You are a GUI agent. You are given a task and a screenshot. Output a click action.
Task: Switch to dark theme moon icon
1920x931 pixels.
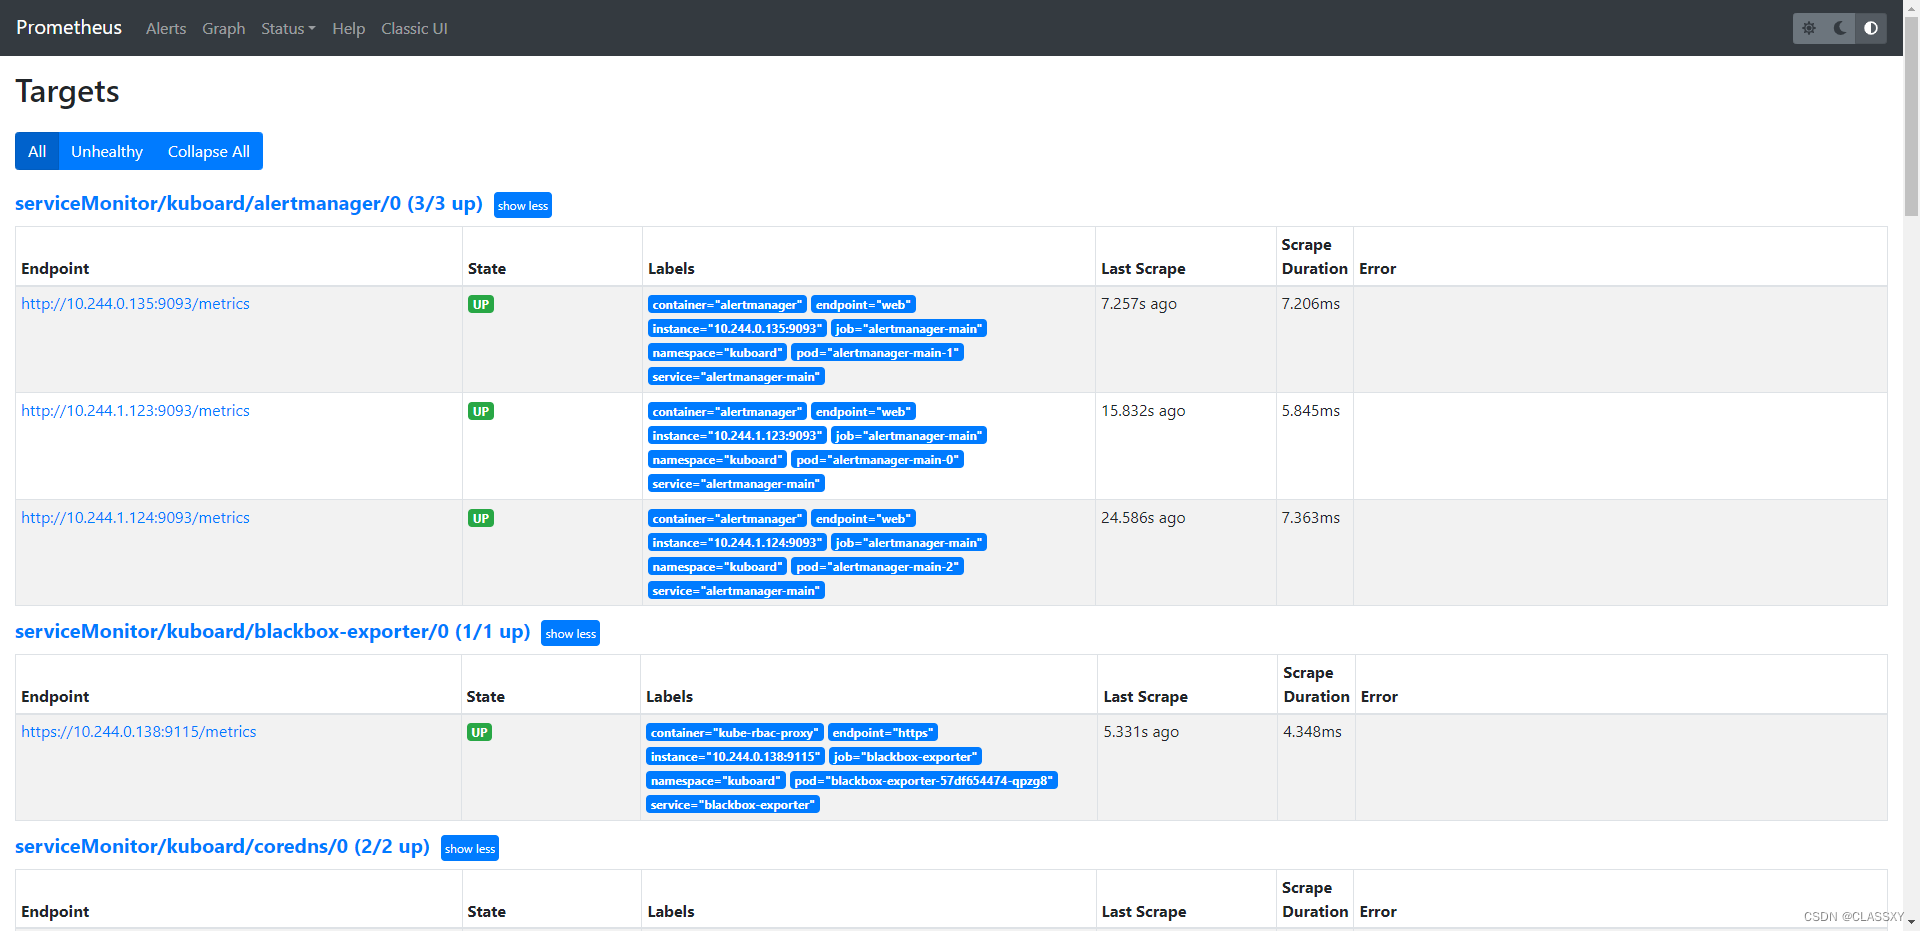tap(1840, 28)
